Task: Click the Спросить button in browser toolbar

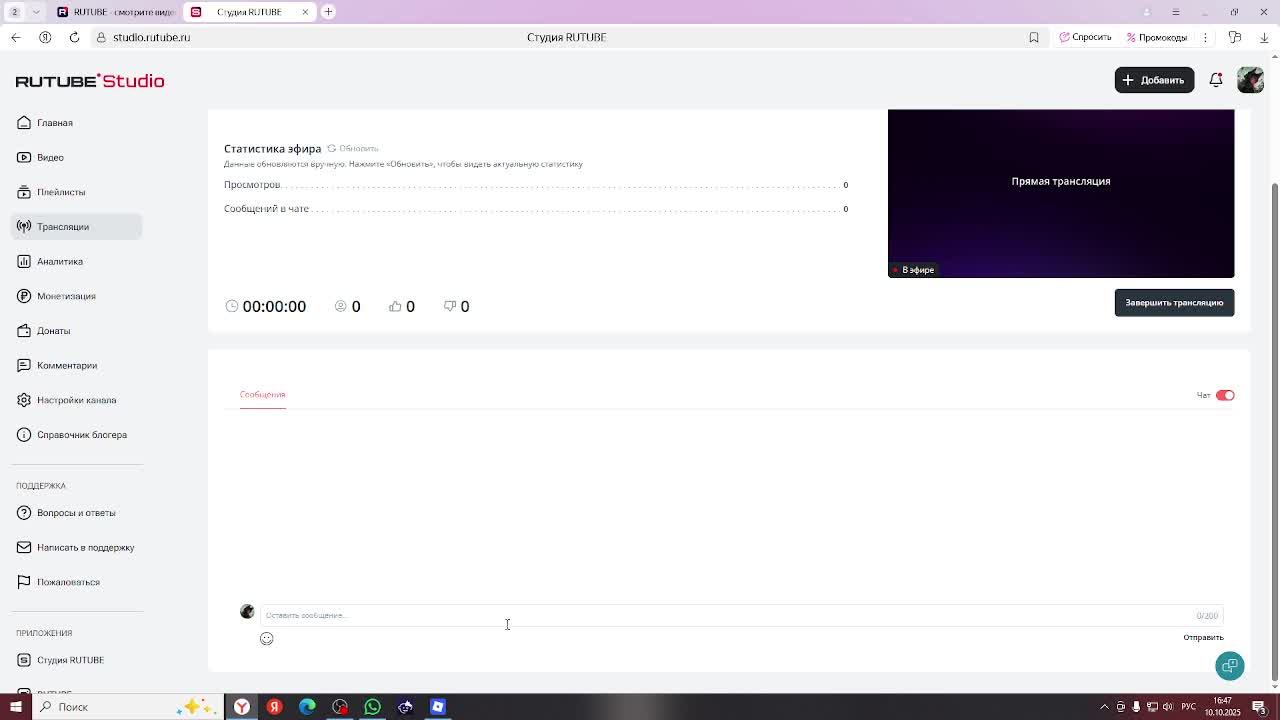Action: 1086,37
